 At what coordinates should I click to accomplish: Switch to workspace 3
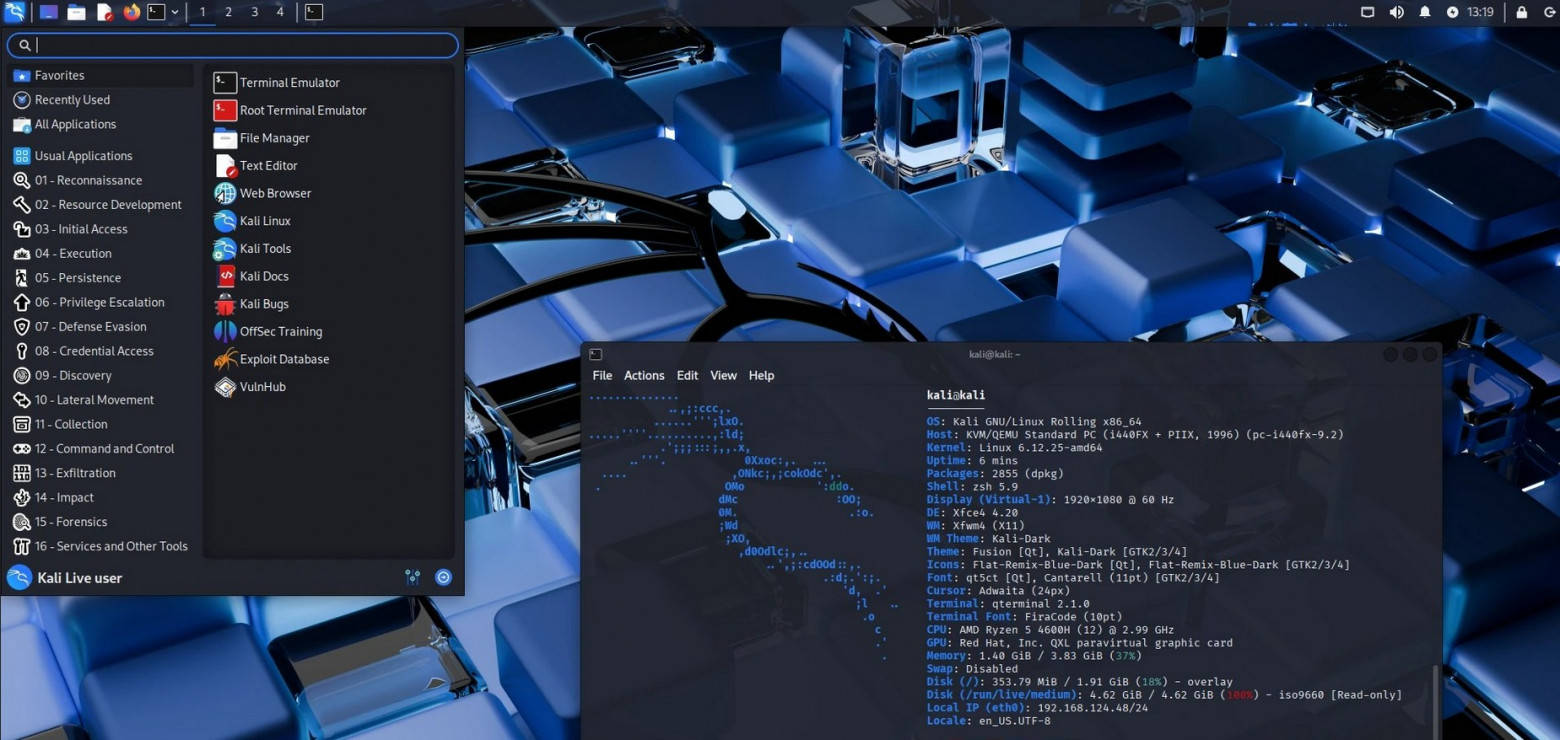tap(254, 12)
